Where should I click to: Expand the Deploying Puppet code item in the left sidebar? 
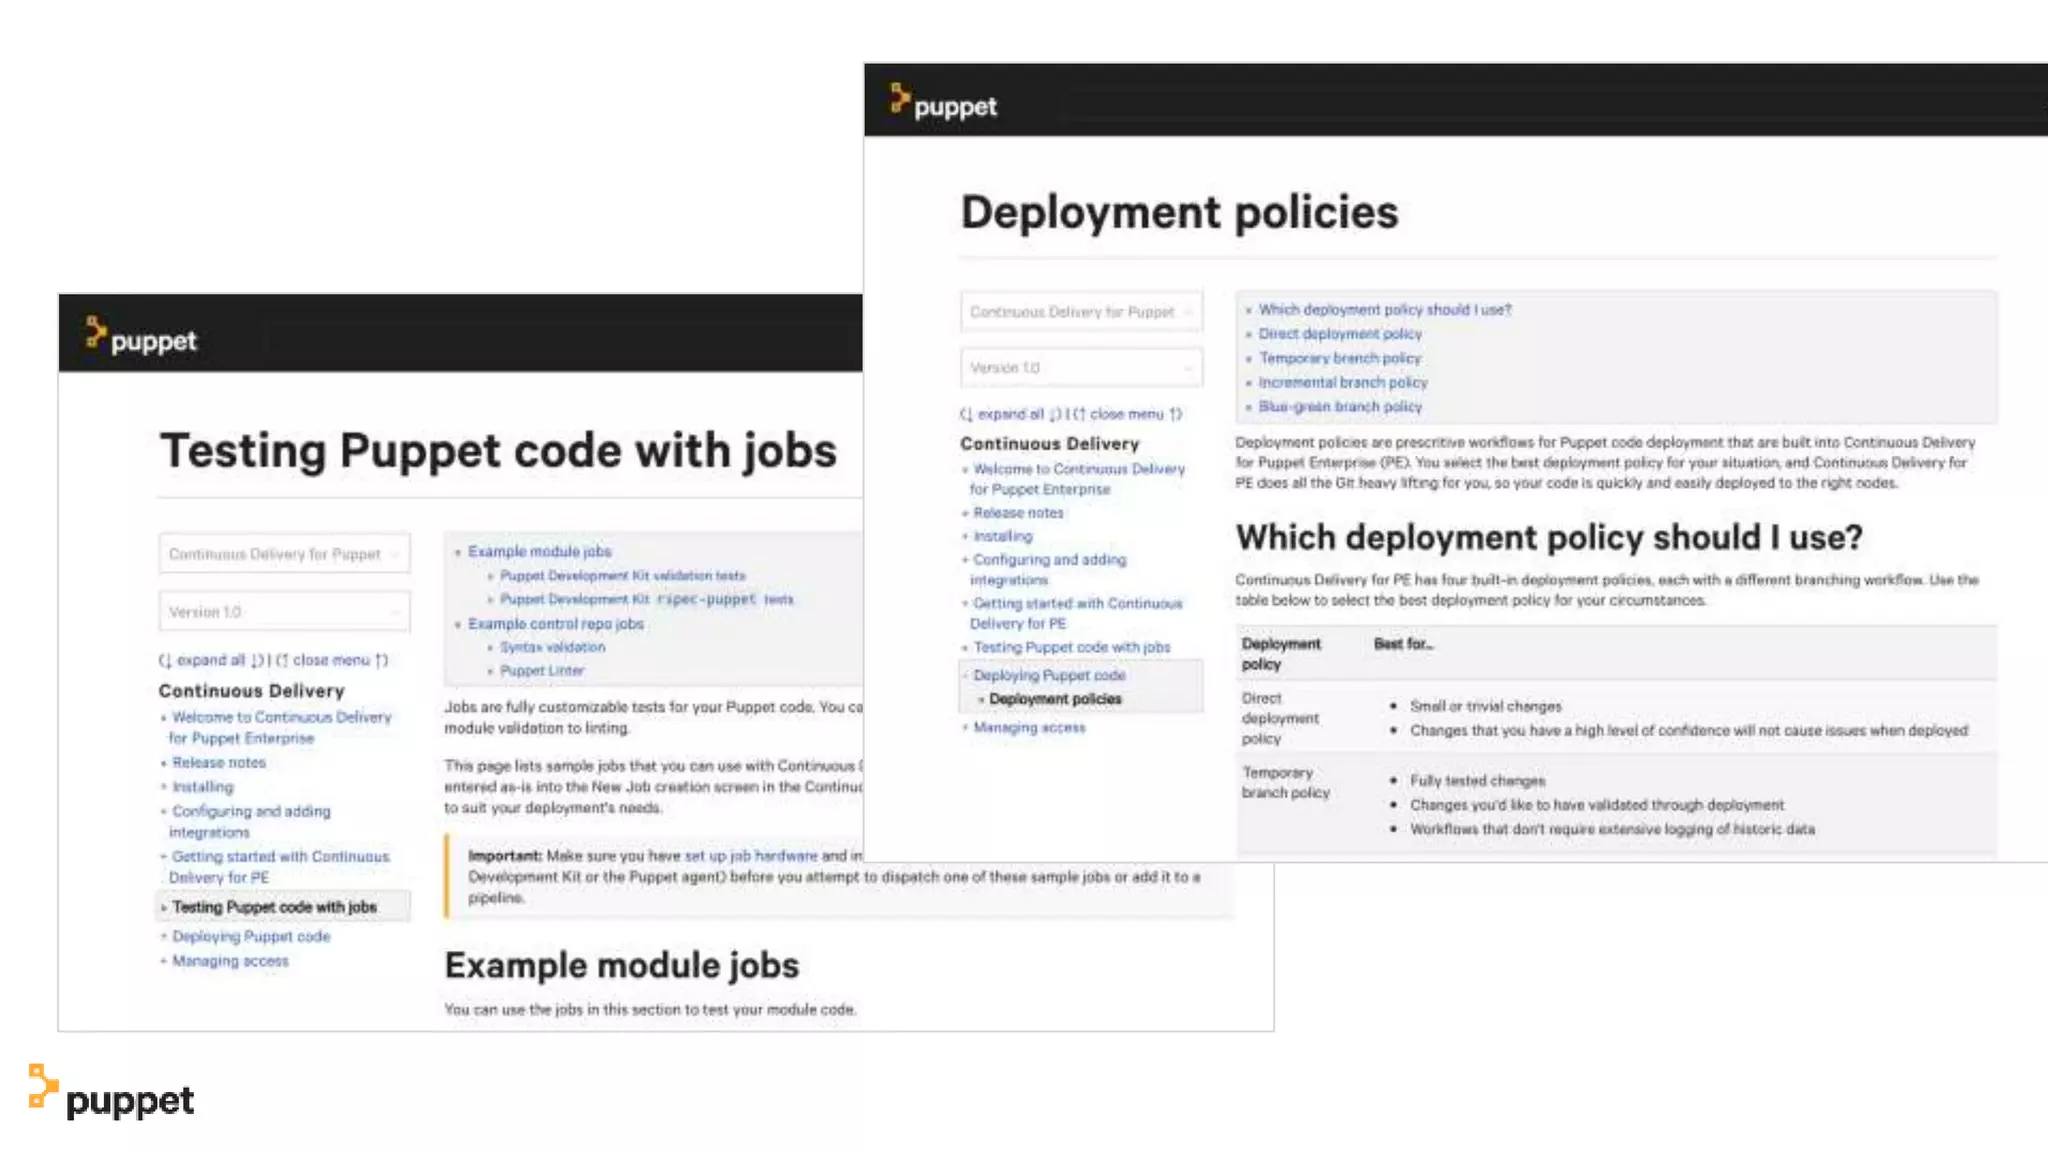point(250,937)
